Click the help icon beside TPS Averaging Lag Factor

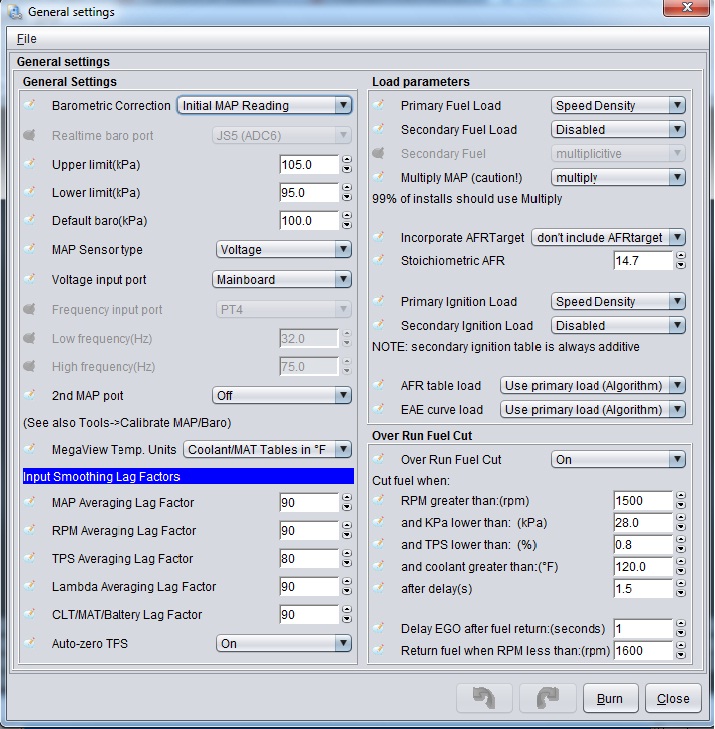click(x=30, y=558)
